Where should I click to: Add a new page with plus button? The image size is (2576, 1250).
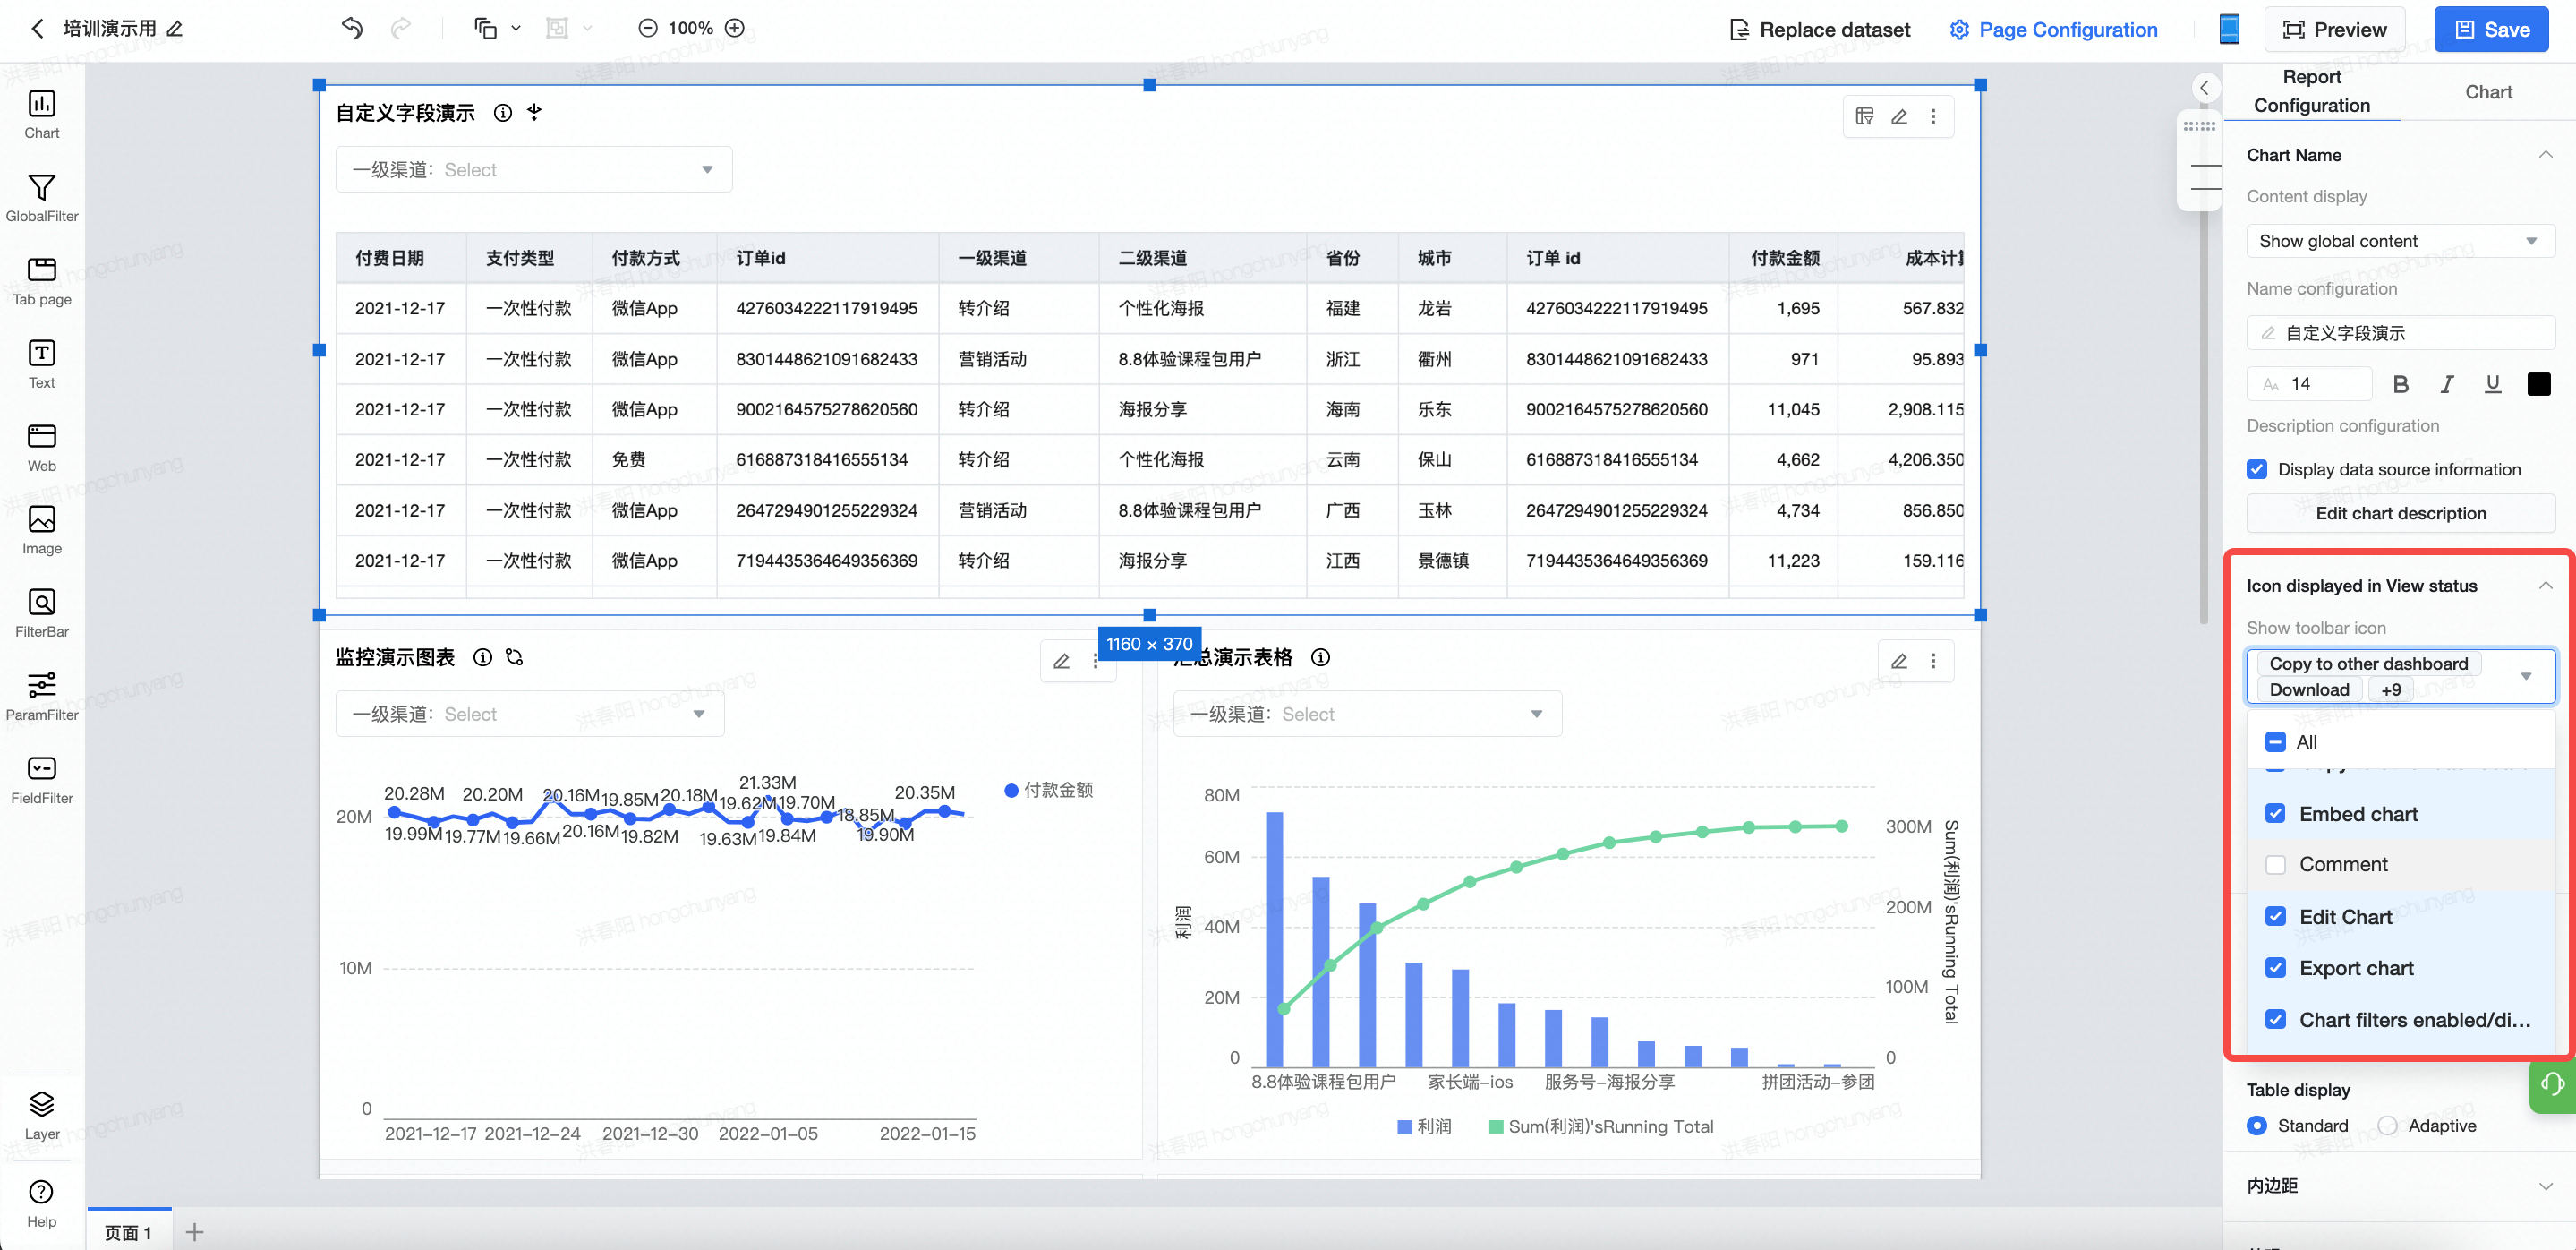tap(195, 1232)
